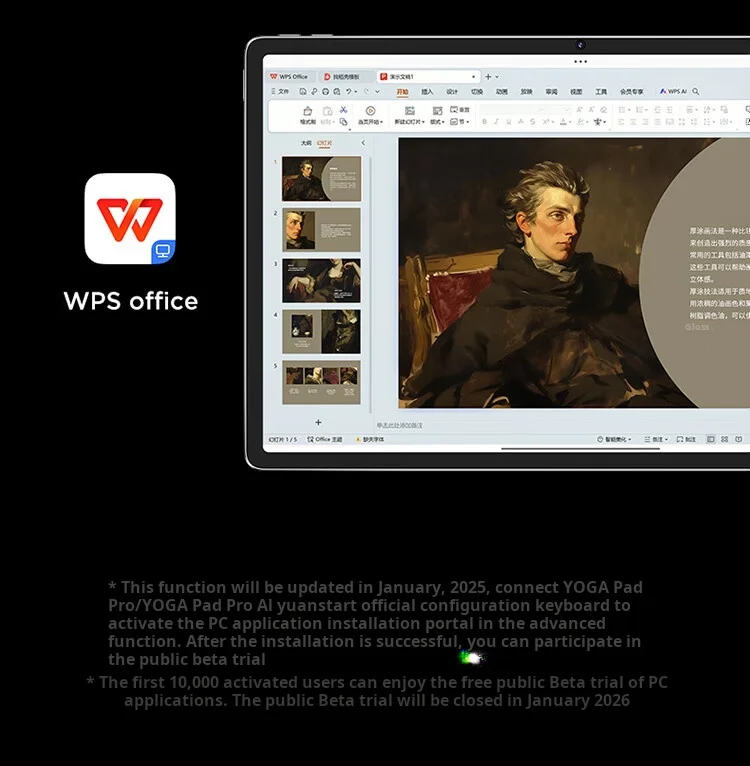This screenshot has width=750, height=766.
Task: Expand the quick access toolbar customize chevron
Action: click(377, 91)
